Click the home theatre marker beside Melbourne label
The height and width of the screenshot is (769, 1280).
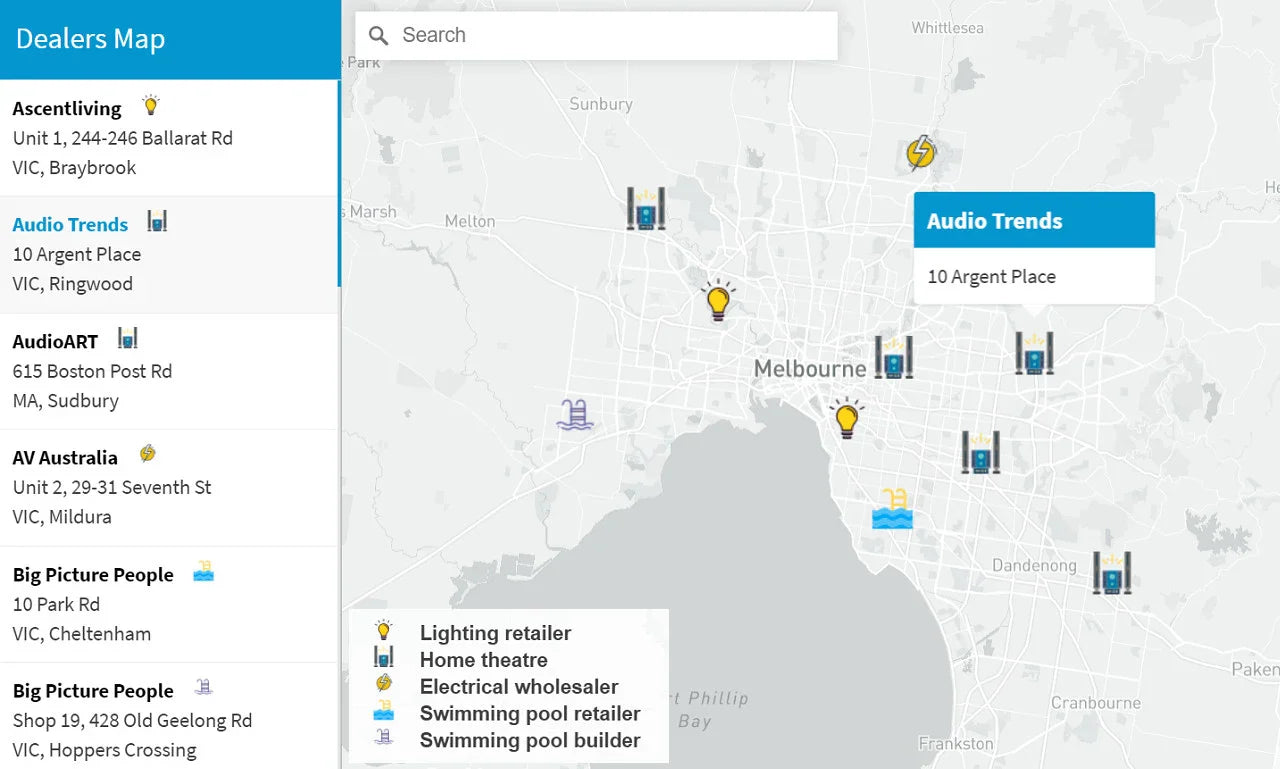pos(893,357)
